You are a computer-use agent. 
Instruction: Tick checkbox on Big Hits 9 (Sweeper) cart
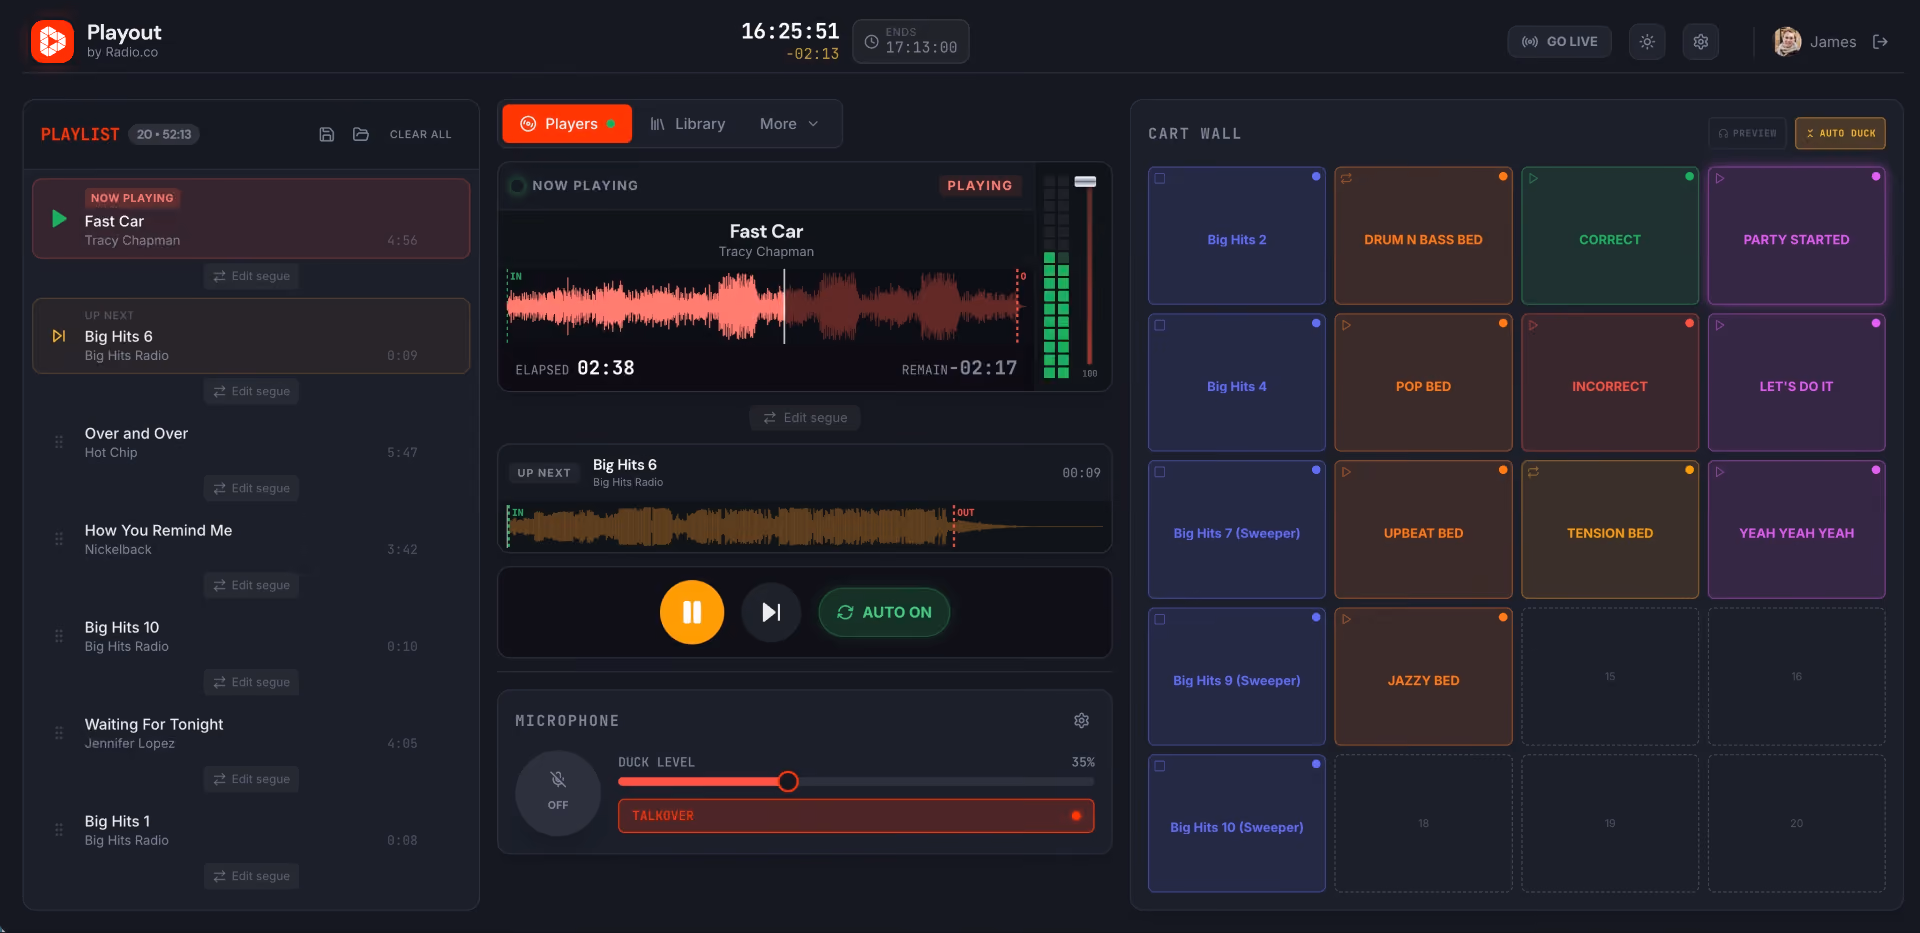(x=1160, y=619)
